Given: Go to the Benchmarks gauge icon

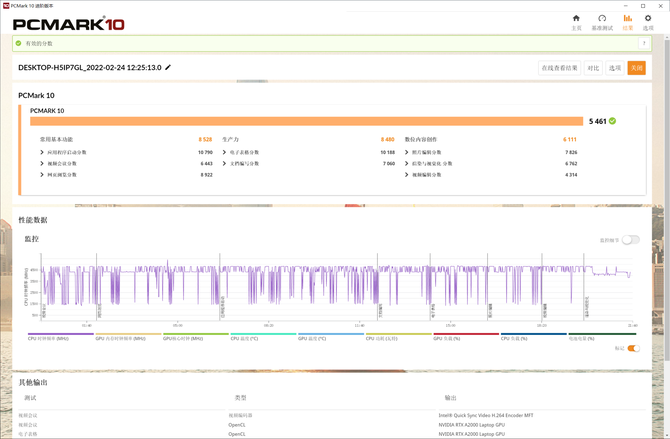Looking at the screenshot, I should tap(602, 21).
